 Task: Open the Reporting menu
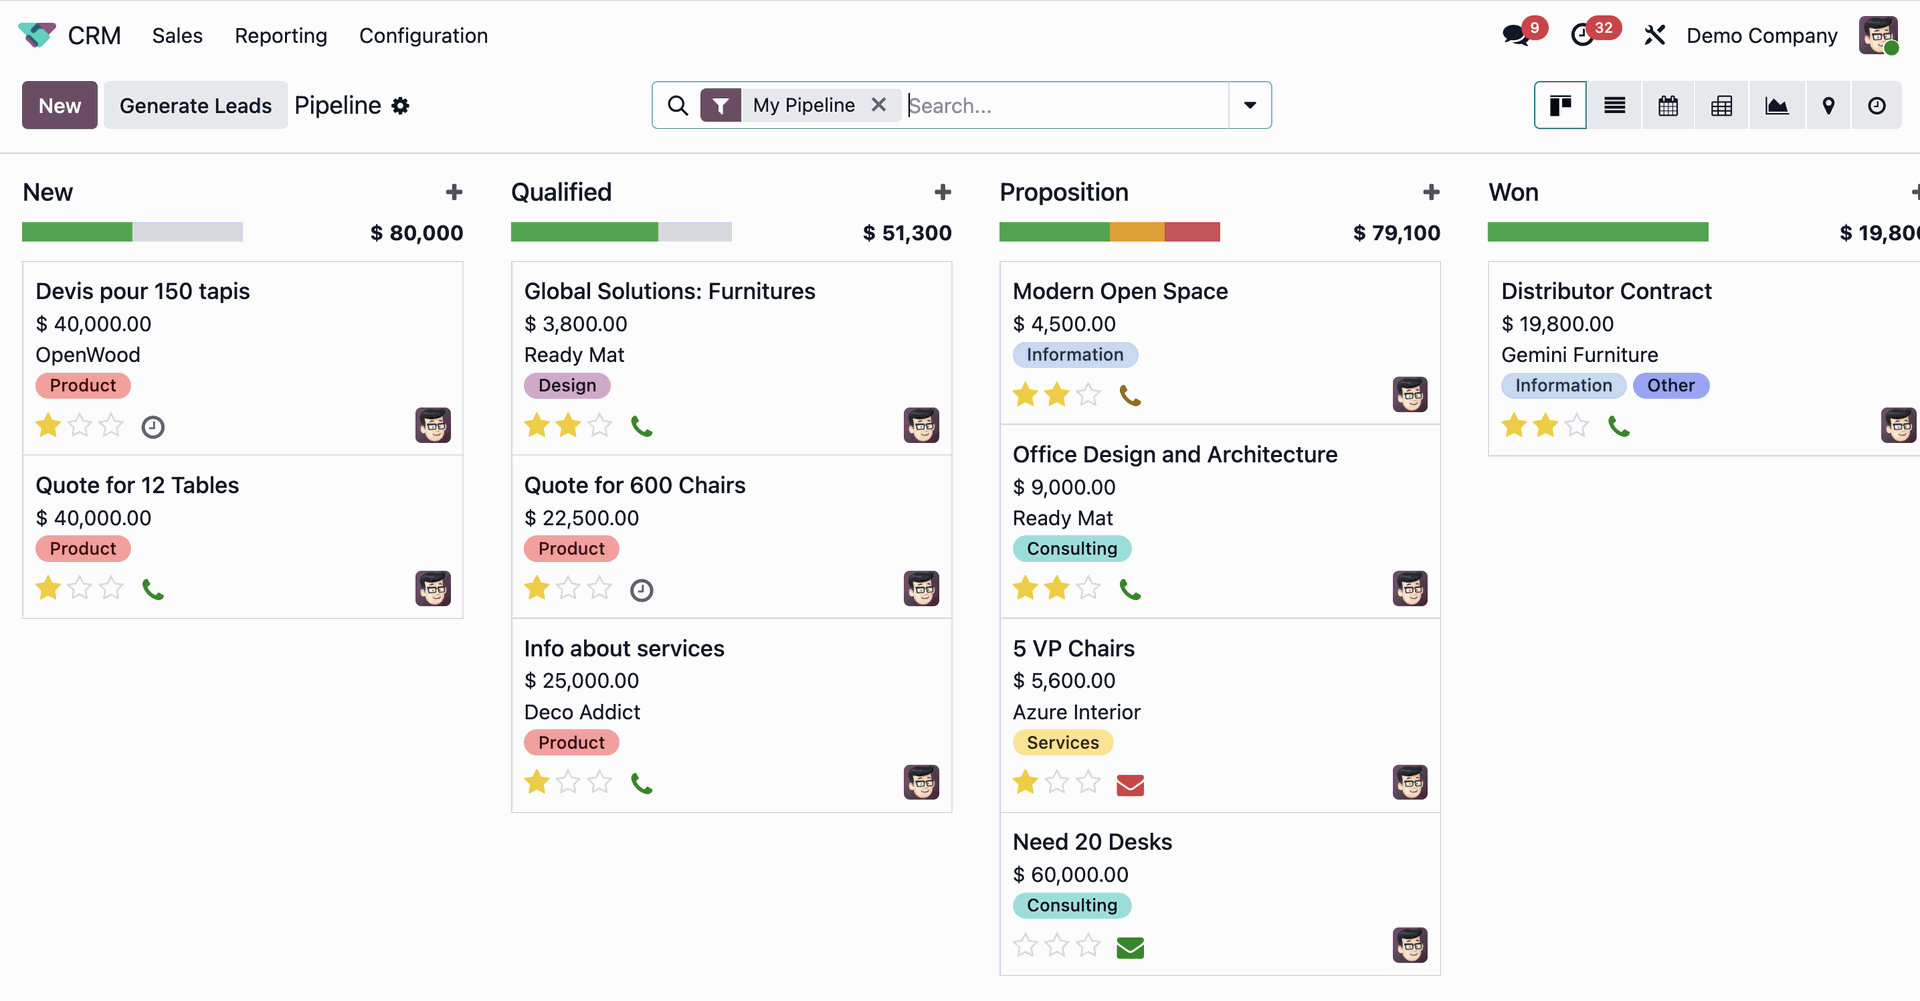tap(281, 36)
